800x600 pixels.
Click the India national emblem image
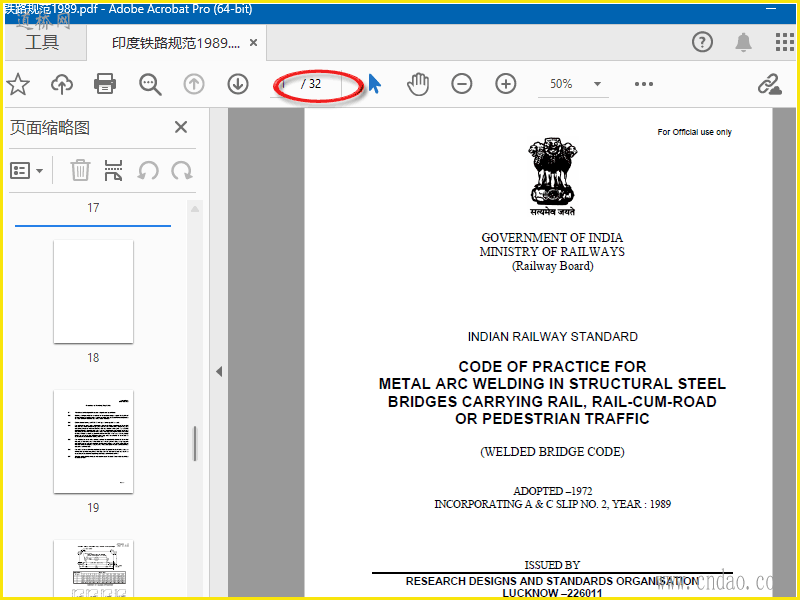pos(553,176)
